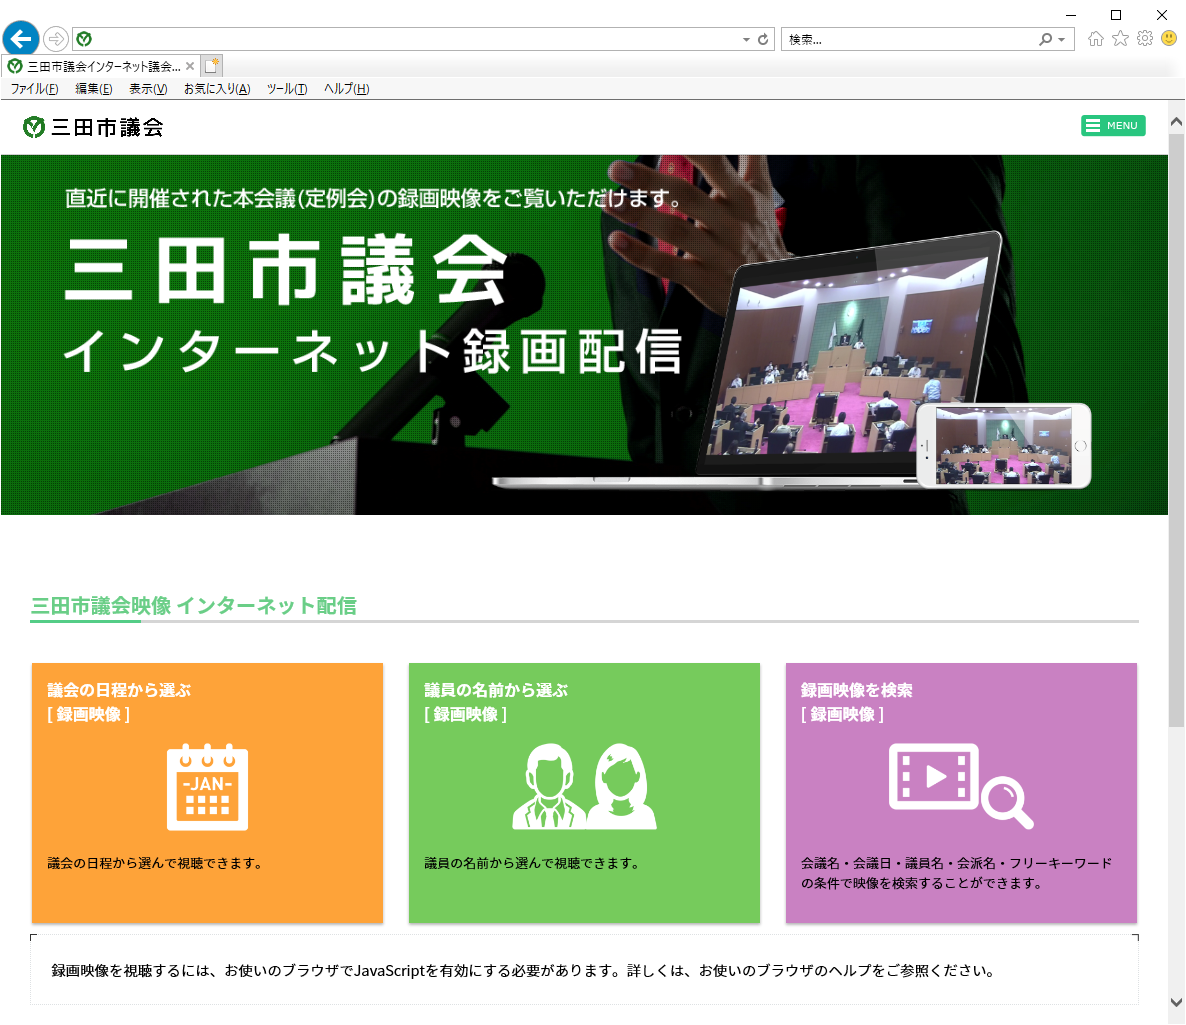Open the 議員の名前から選ぶ green card
Viewport: 1186px width, 1025px height.
(x=584, y=793)
